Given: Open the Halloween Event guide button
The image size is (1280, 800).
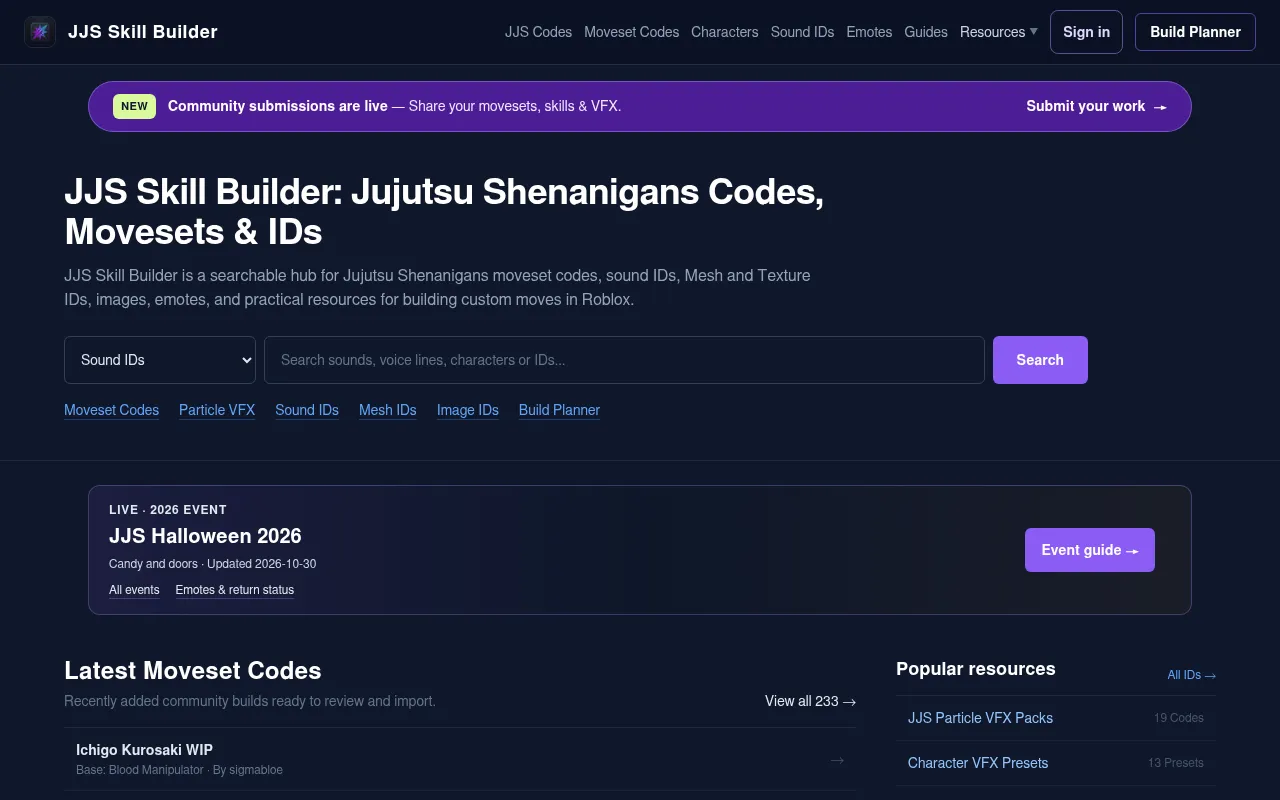Looking at the screenshot, I should 1090,550.
